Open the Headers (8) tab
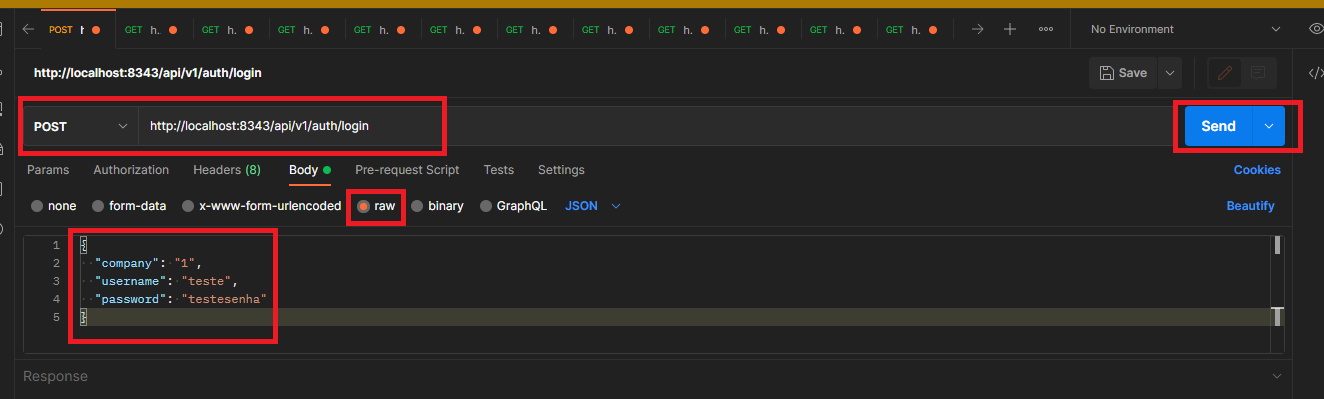Viewport: 1324px width, 399px height. tap(227, 170)
